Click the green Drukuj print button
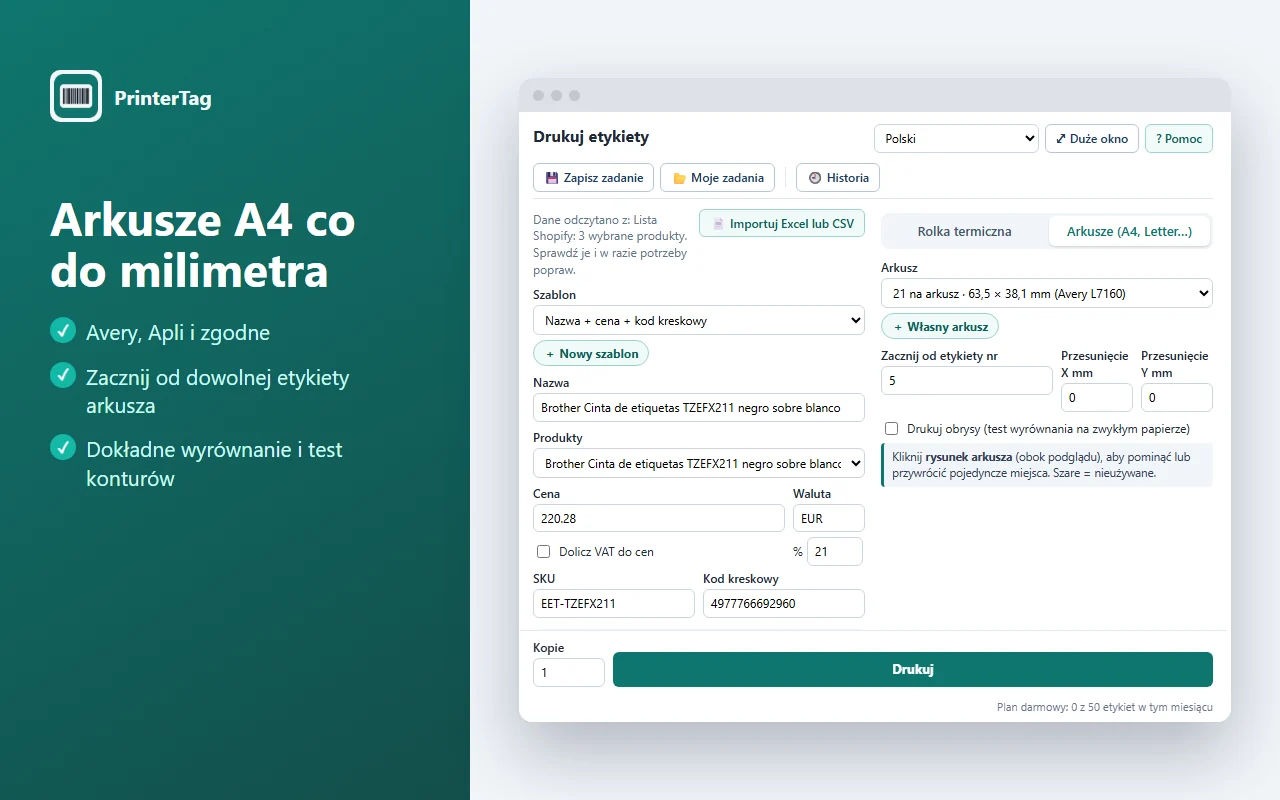Image resolution: width=1280 pixels, height=800 pixels. (913, 669)
